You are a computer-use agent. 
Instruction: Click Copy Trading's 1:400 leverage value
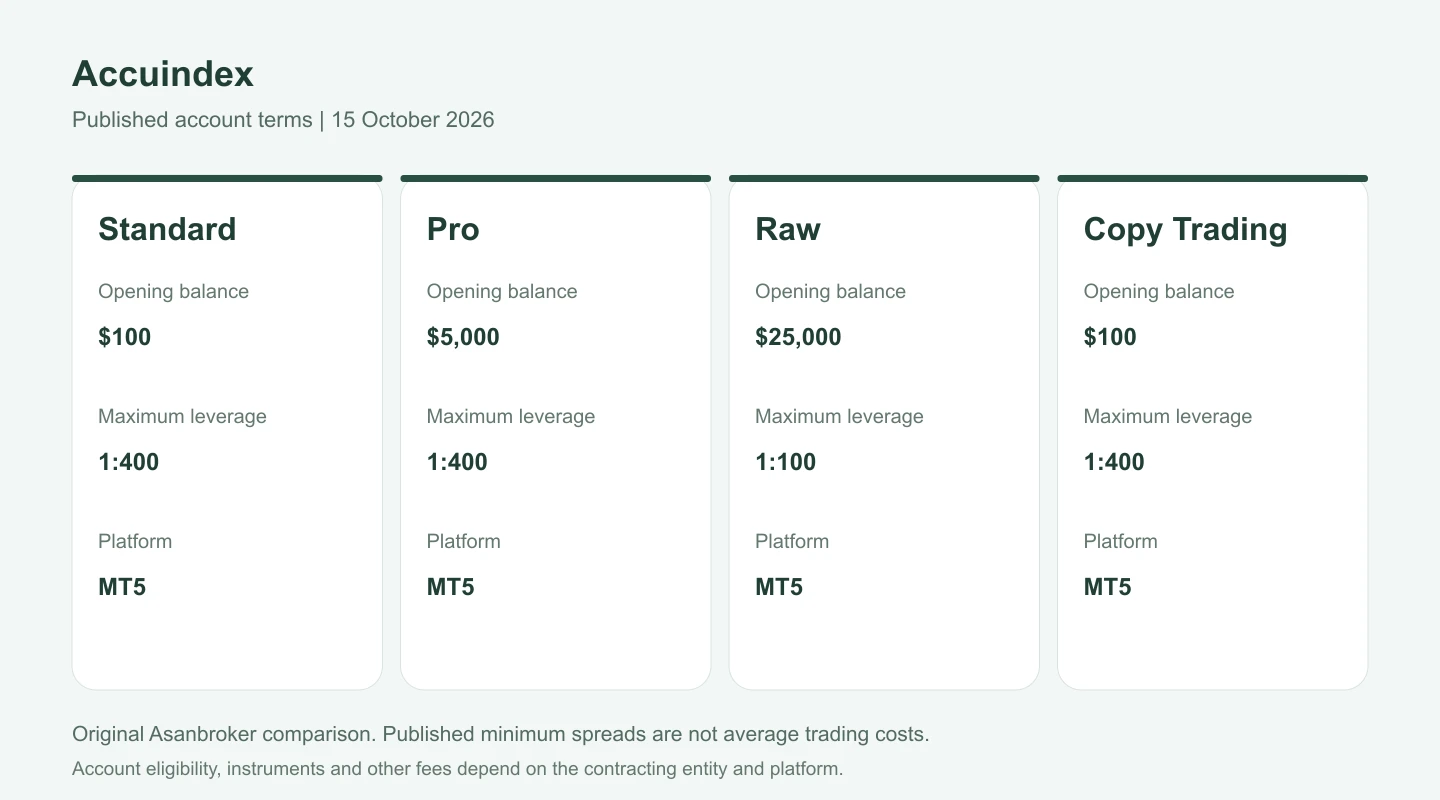click(1114, 462)
